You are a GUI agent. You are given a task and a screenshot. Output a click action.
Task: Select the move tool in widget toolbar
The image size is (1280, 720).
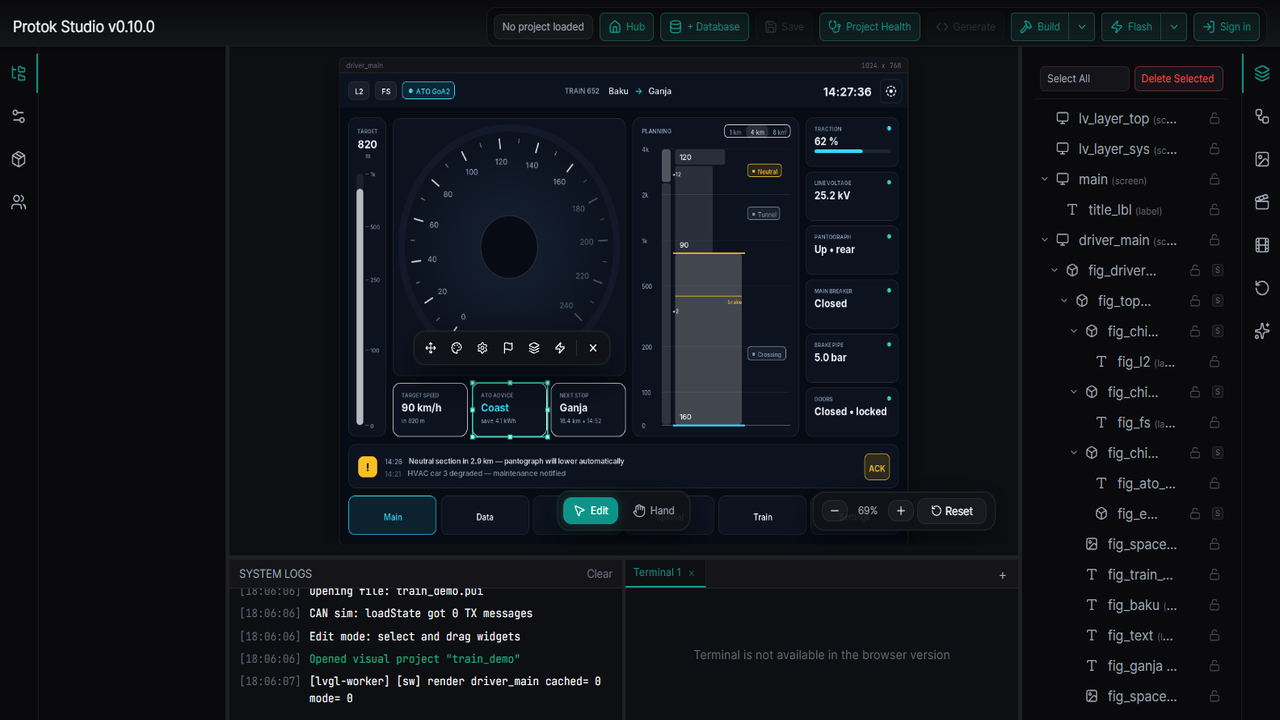point(430,348)
